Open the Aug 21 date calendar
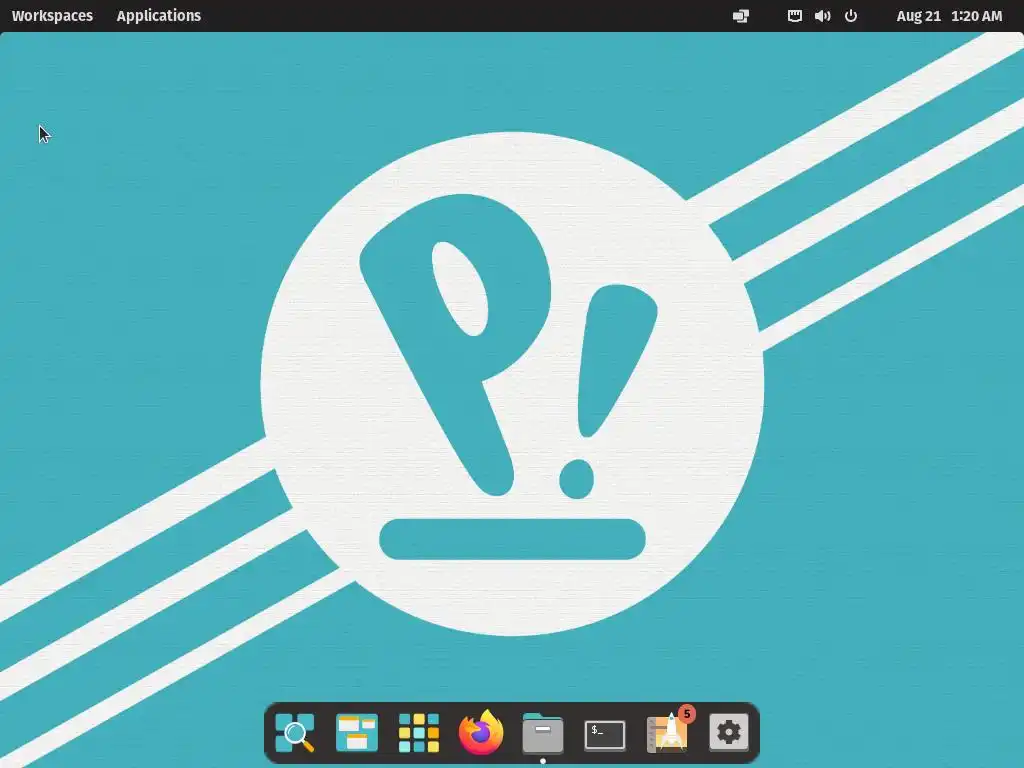 pyautogui.click(x=918, y=16)
